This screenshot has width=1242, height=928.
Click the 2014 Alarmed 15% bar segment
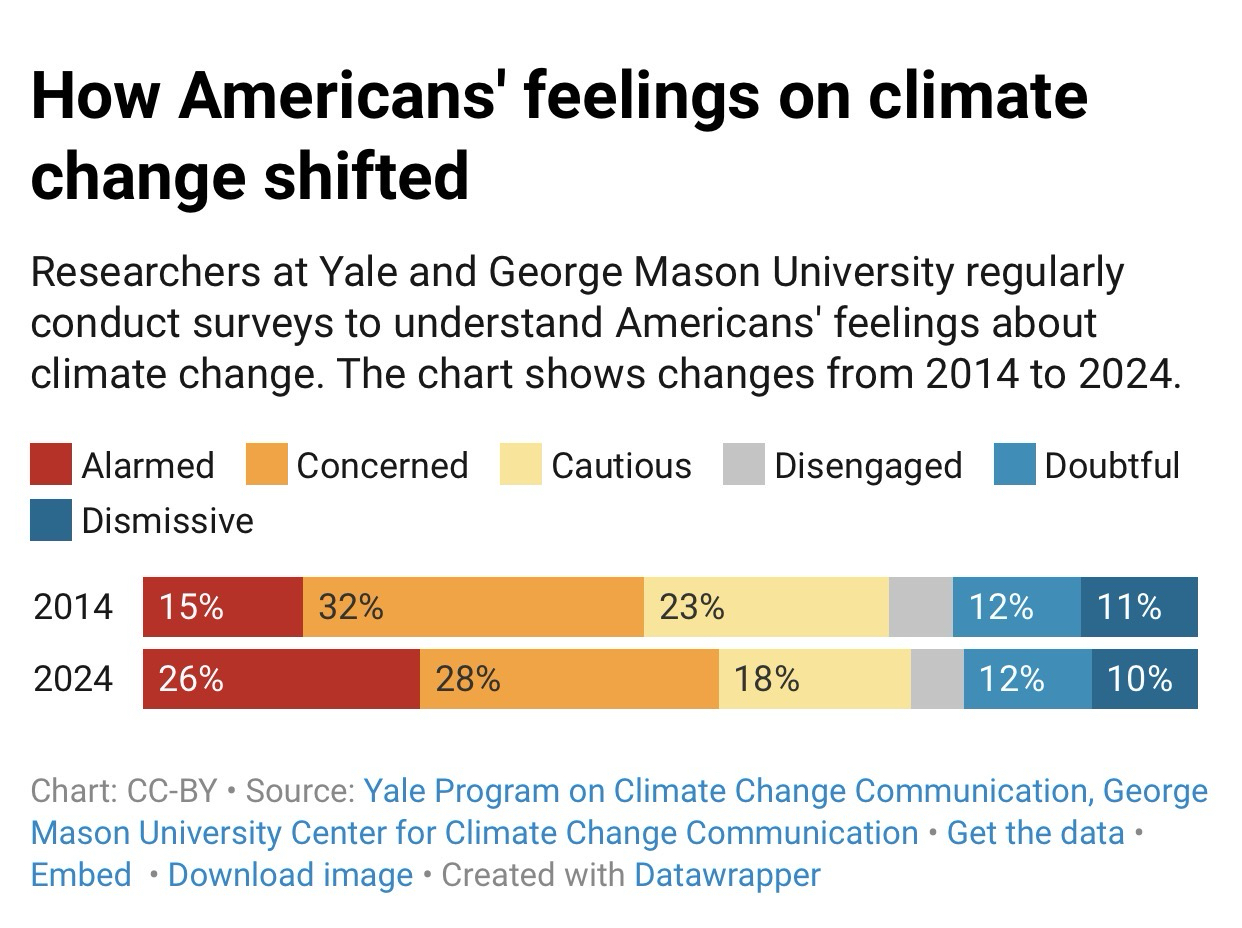(x=223, y=607)
